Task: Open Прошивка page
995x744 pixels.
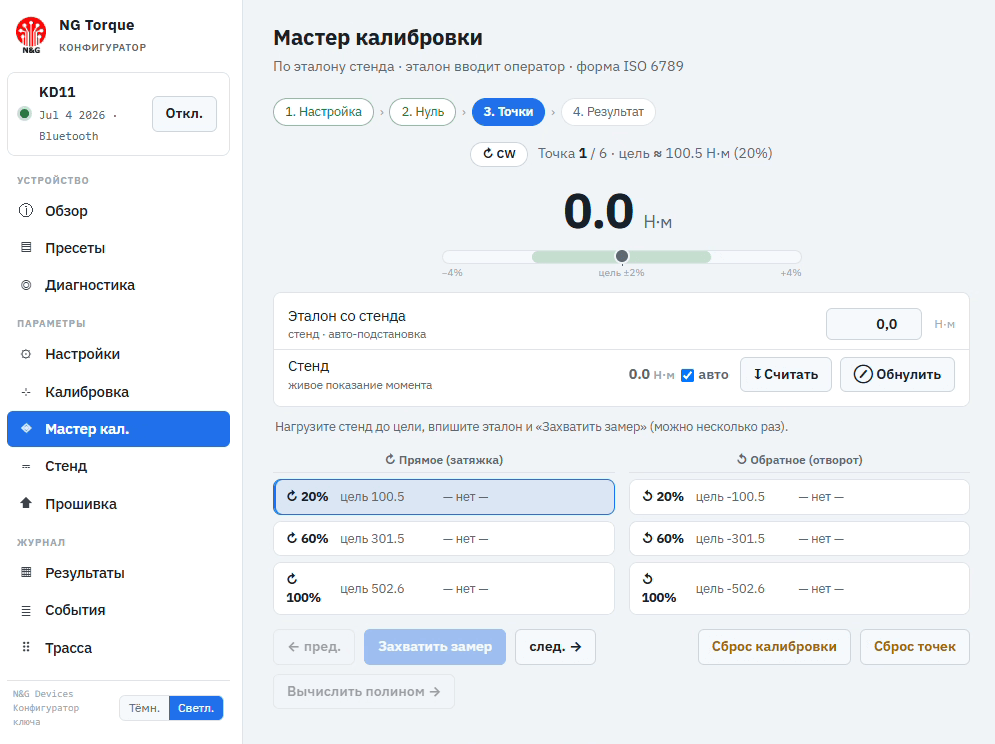Action: click(x=119, y=503)
